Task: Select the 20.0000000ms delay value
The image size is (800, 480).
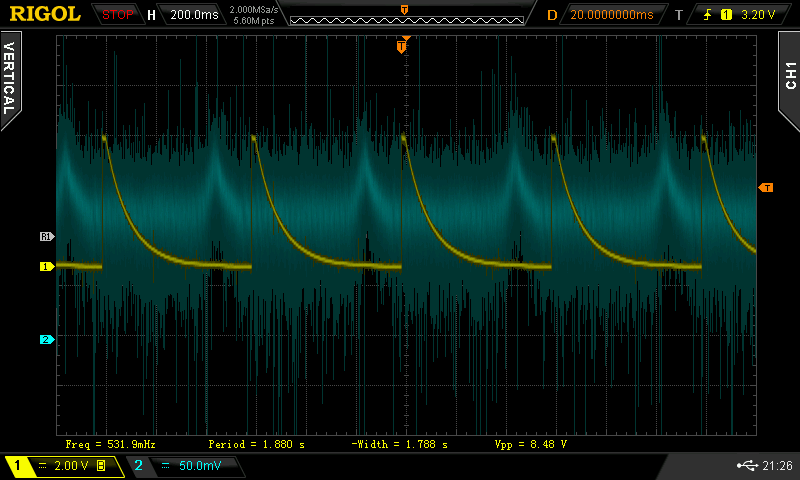Action: [x=612, y=15]
